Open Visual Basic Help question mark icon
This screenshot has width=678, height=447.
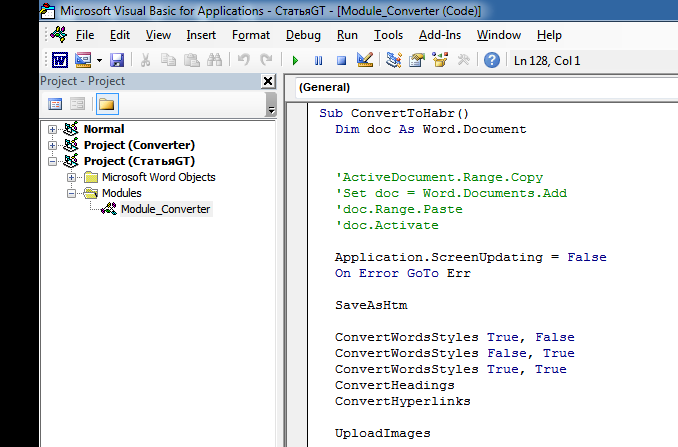pos(492,60)
